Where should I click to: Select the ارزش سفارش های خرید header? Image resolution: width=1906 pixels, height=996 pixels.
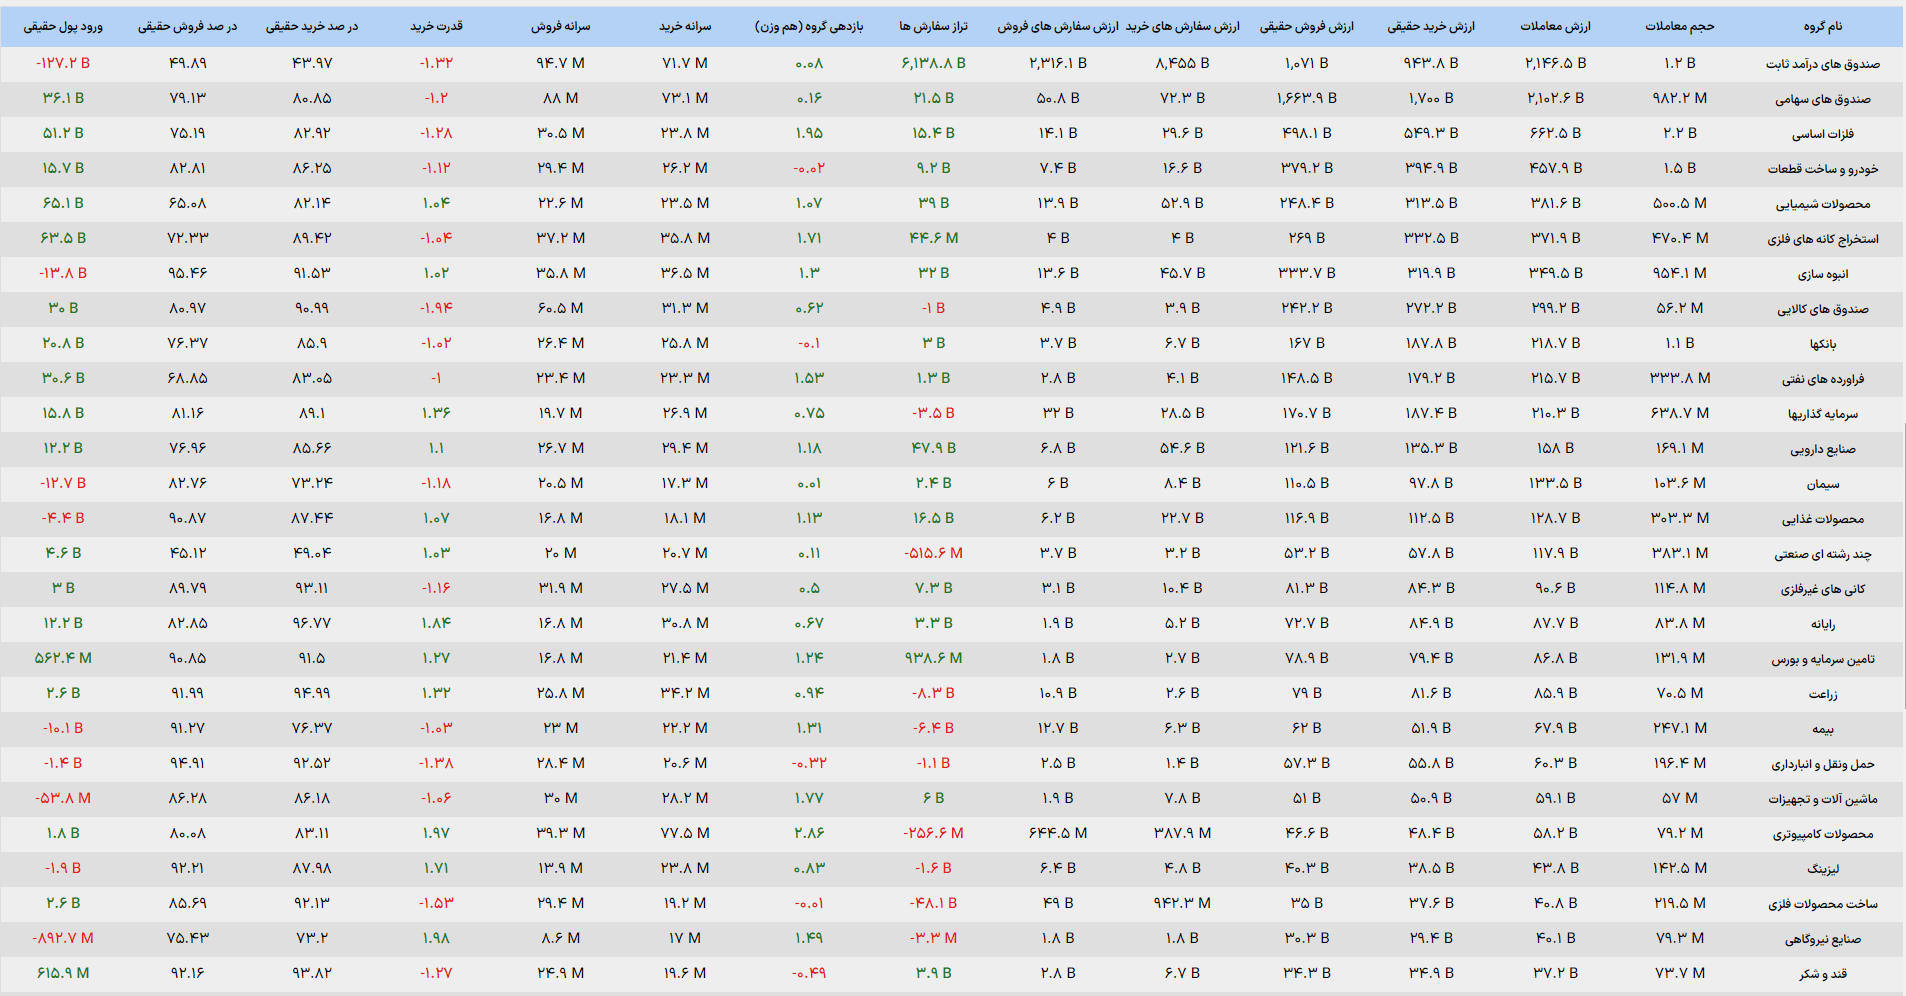1182,27
